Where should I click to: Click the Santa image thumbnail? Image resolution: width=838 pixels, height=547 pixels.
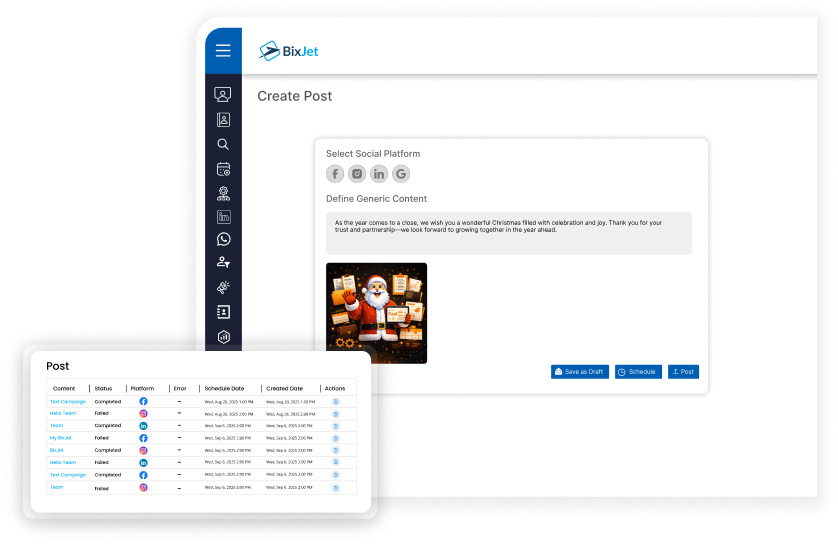coord(376,312)
